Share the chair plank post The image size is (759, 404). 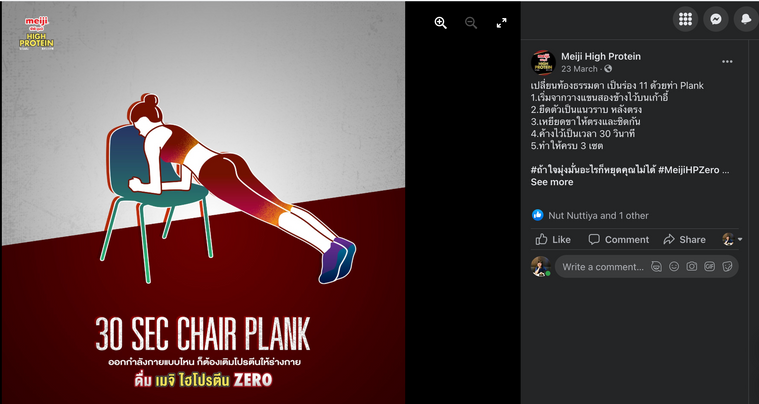tap(684, 239)
